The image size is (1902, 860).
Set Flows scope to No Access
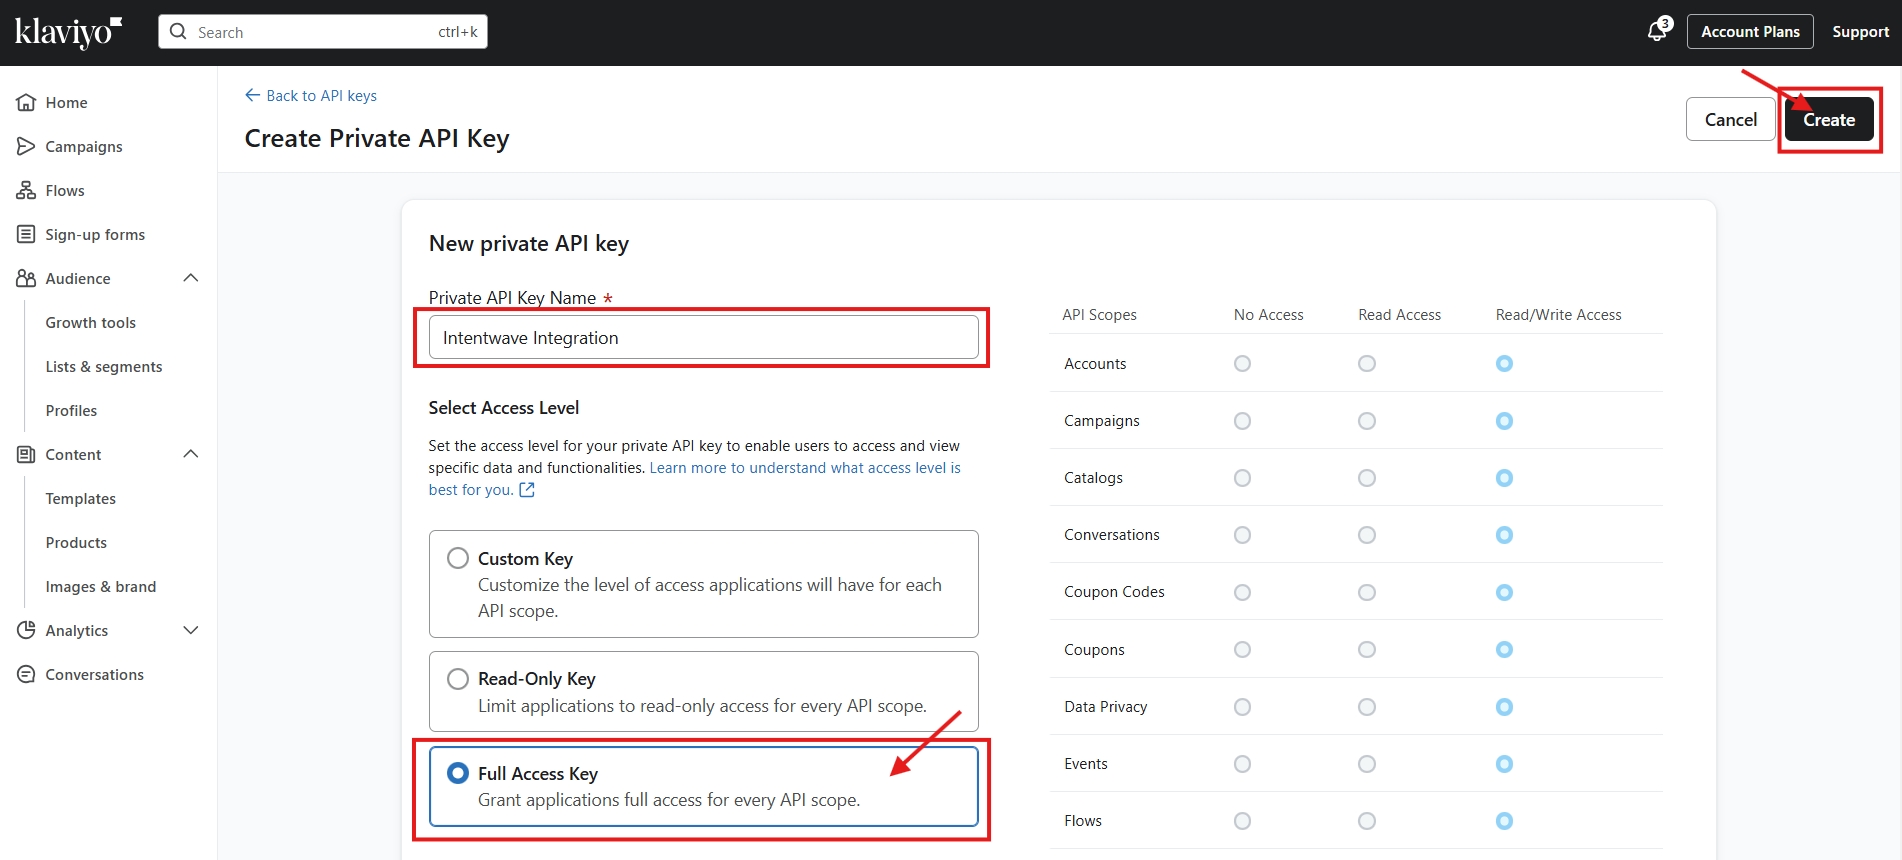click(1242, 821)
